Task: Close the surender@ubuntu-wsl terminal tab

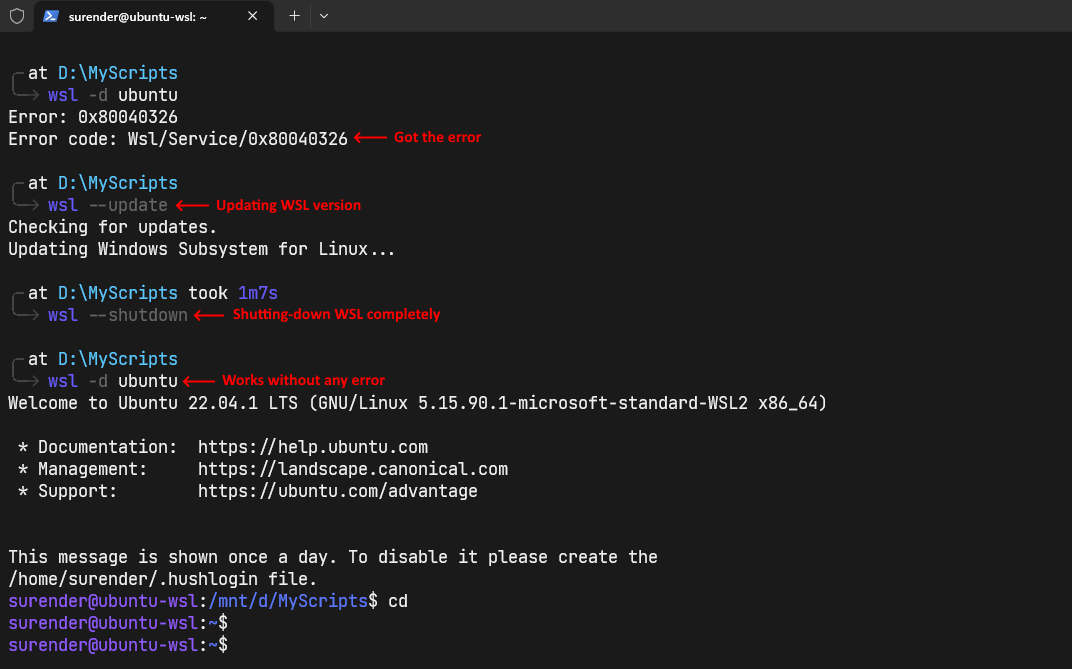Action: (252, 16)
